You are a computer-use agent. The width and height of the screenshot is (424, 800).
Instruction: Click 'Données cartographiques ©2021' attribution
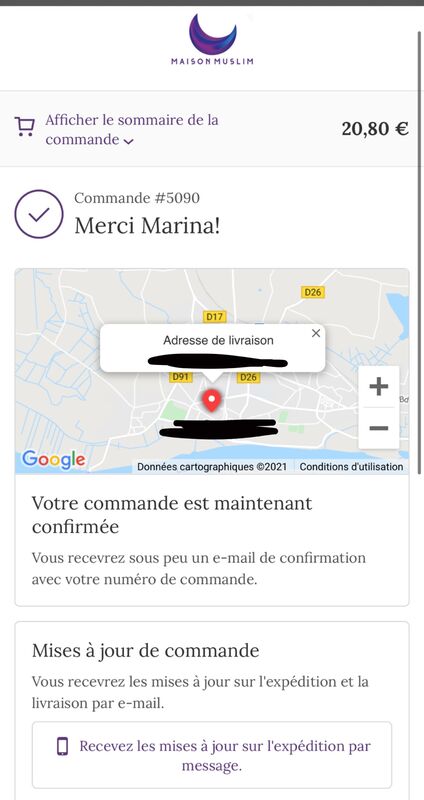point(212,467)
